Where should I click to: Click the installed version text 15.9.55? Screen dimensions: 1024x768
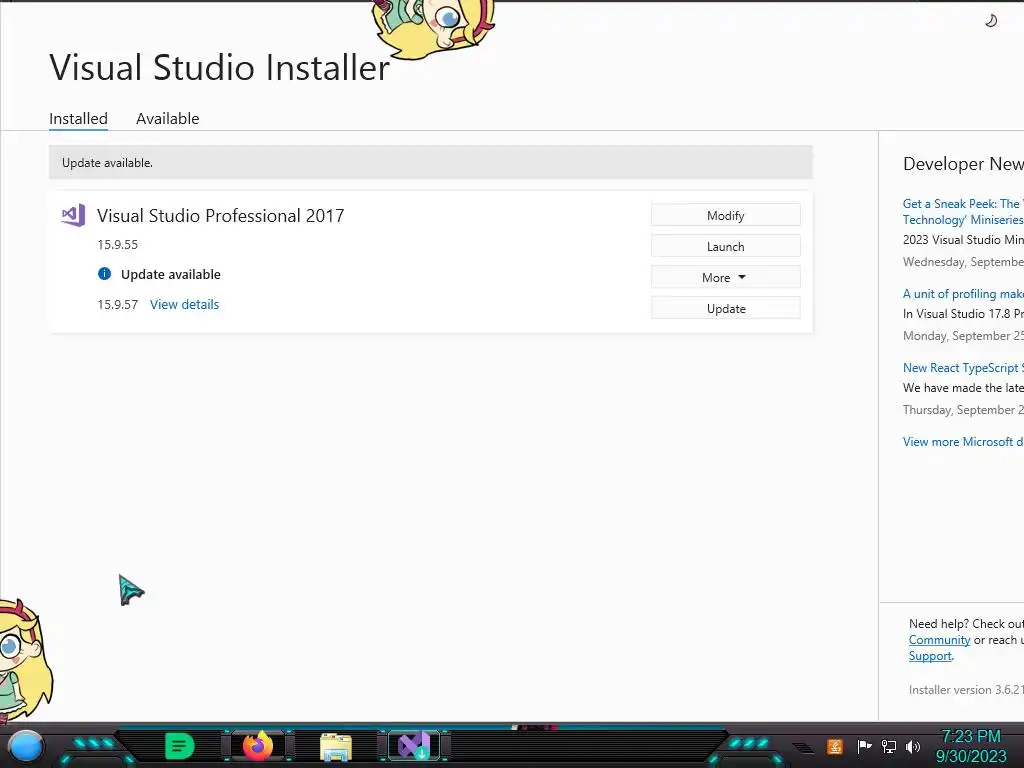118,244
